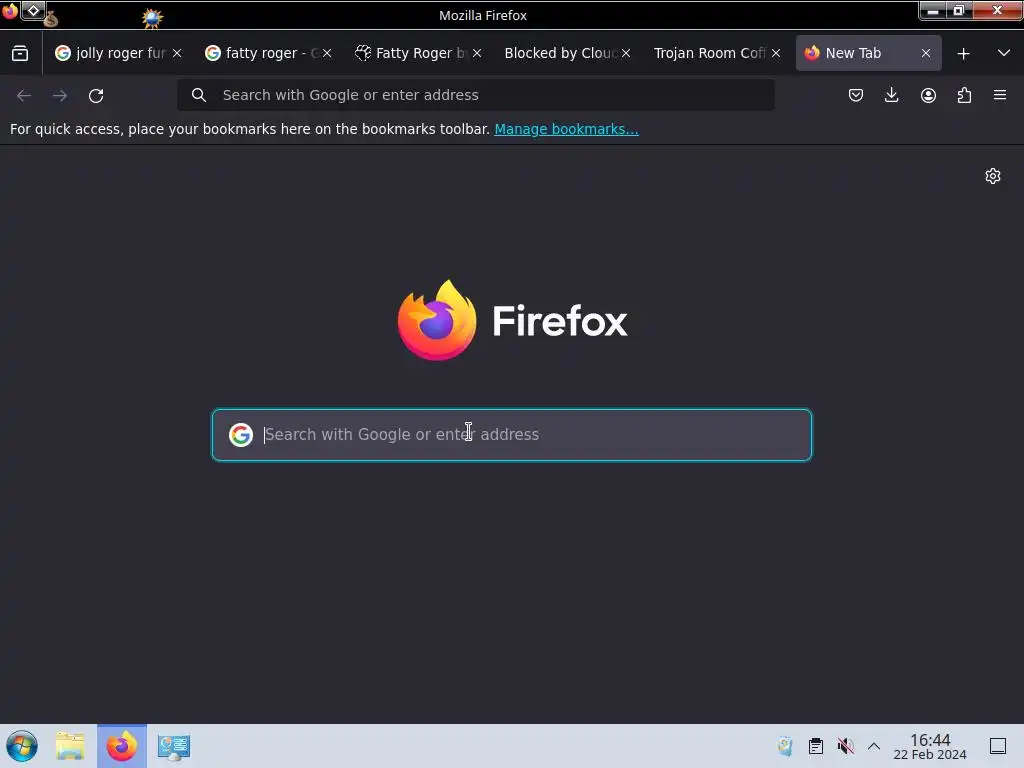The image size is (1024, 768).
Task: Close the jolly roger tab
Action: pos(177,54)
